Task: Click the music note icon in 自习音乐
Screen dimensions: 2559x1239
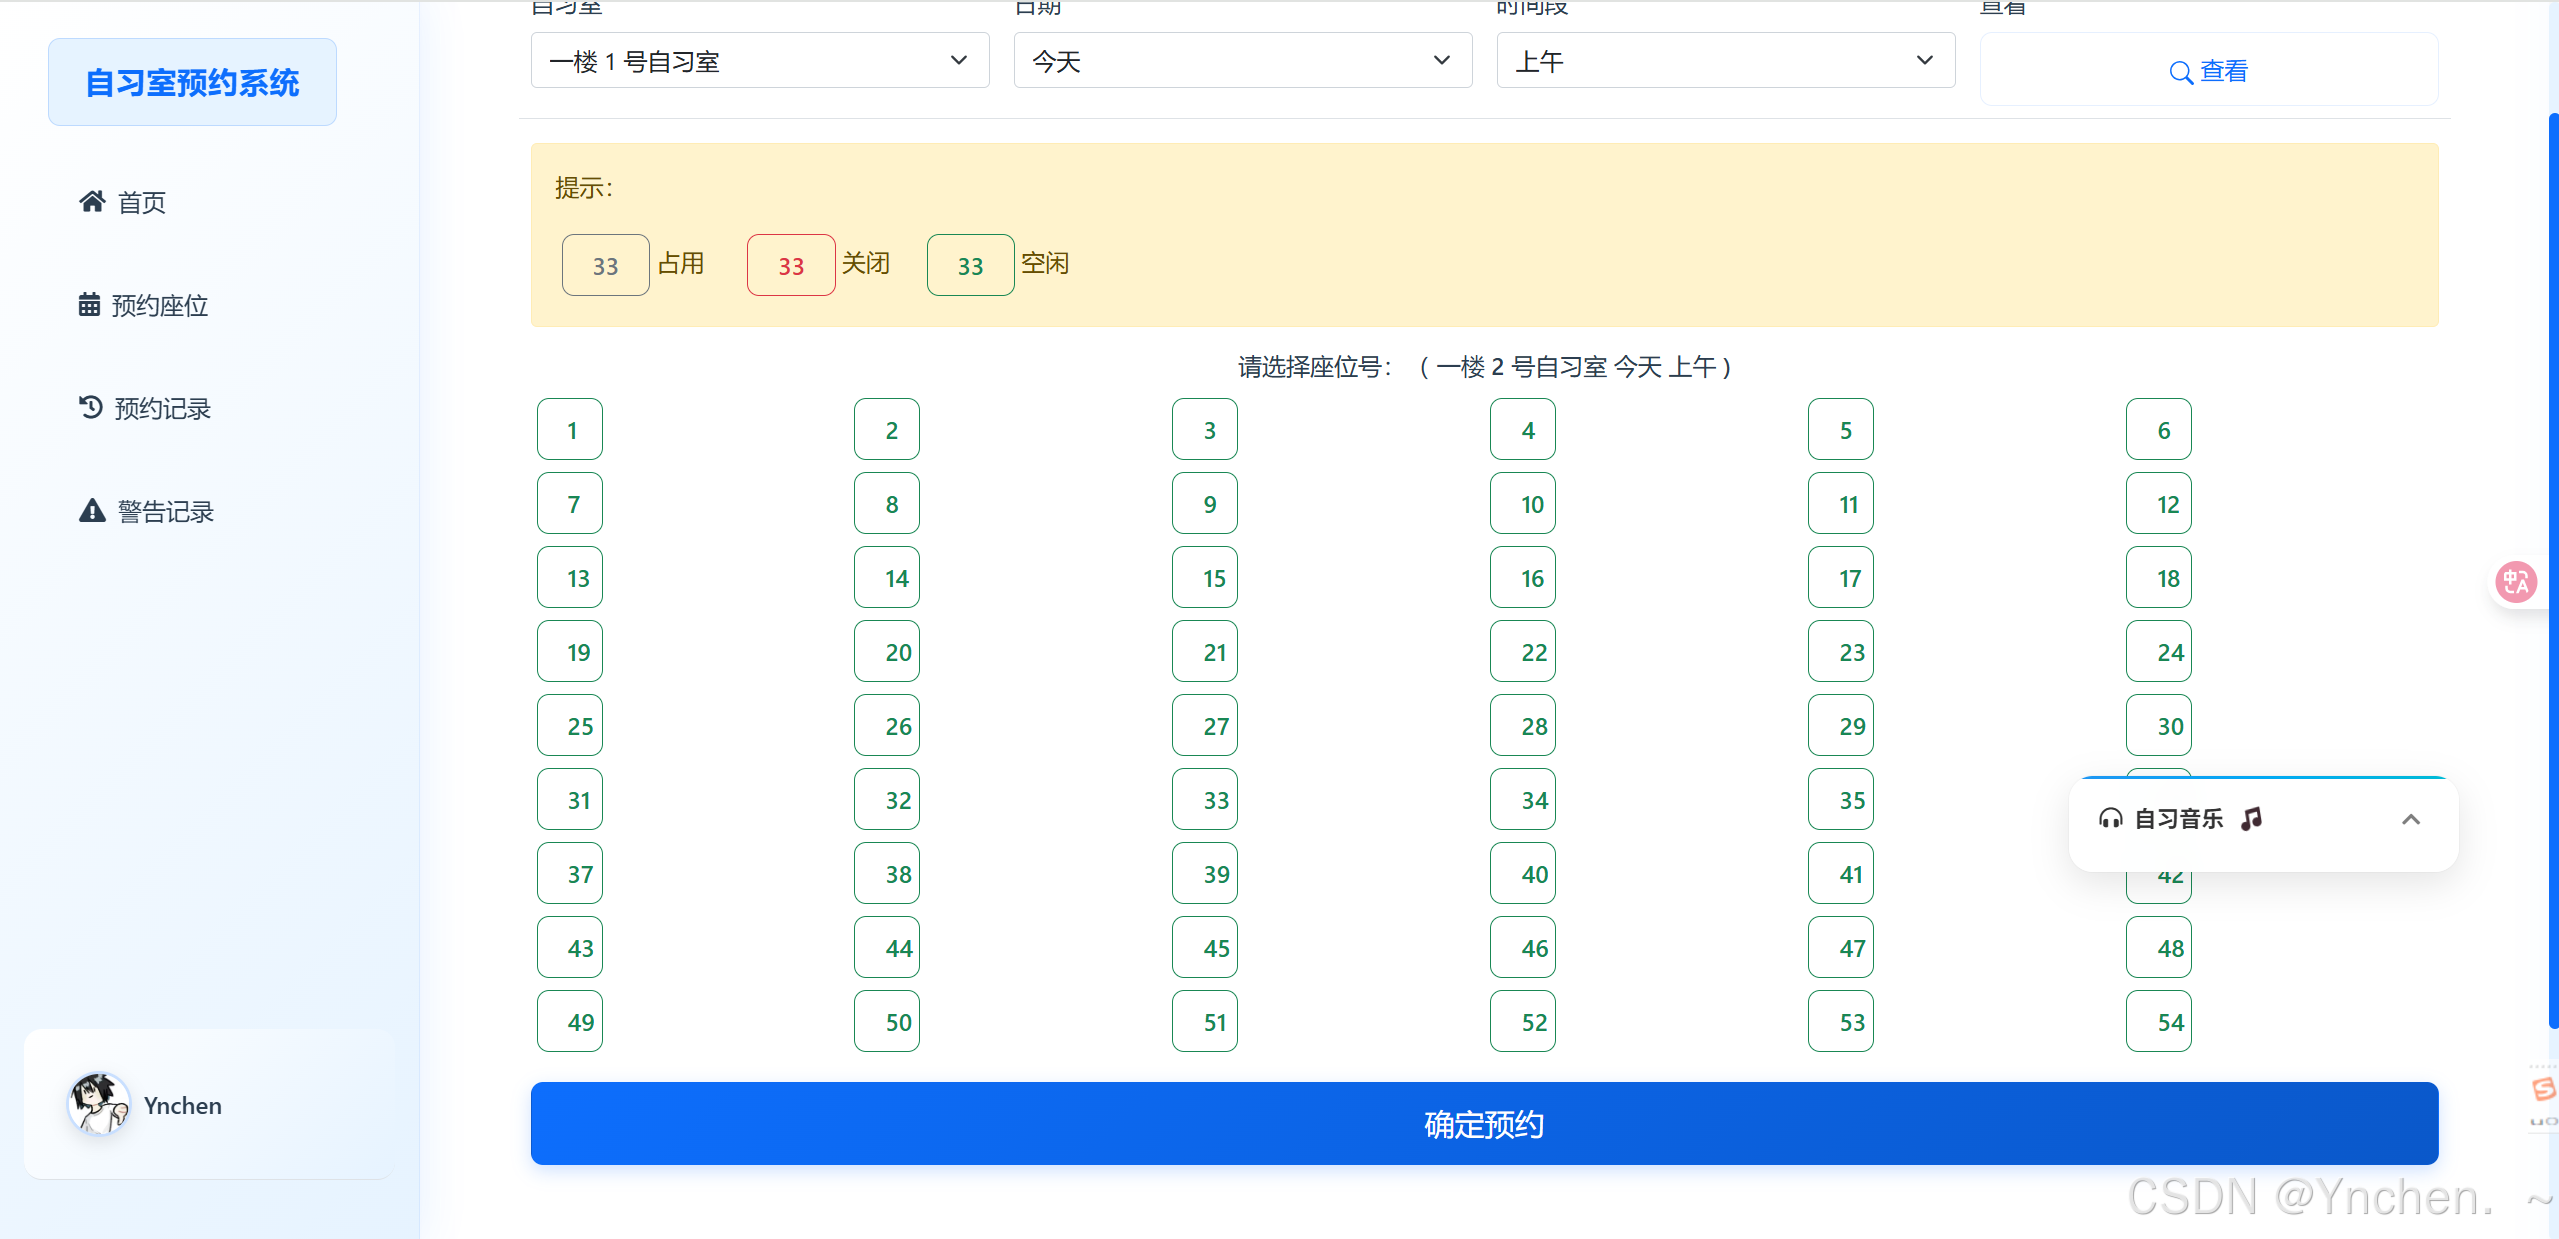Action: pyautogui.click(x=2252, y=819)
